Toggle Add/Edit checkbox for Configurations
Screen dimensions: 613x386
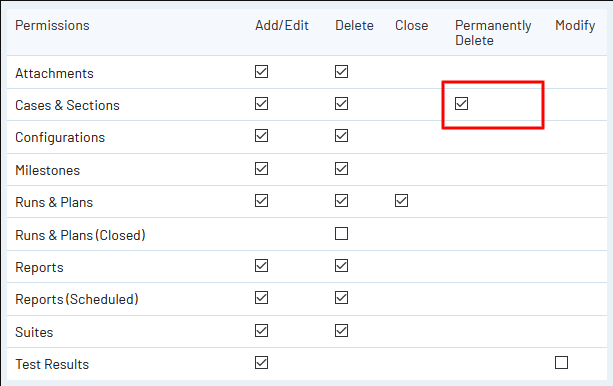click(x=261, y=136)
